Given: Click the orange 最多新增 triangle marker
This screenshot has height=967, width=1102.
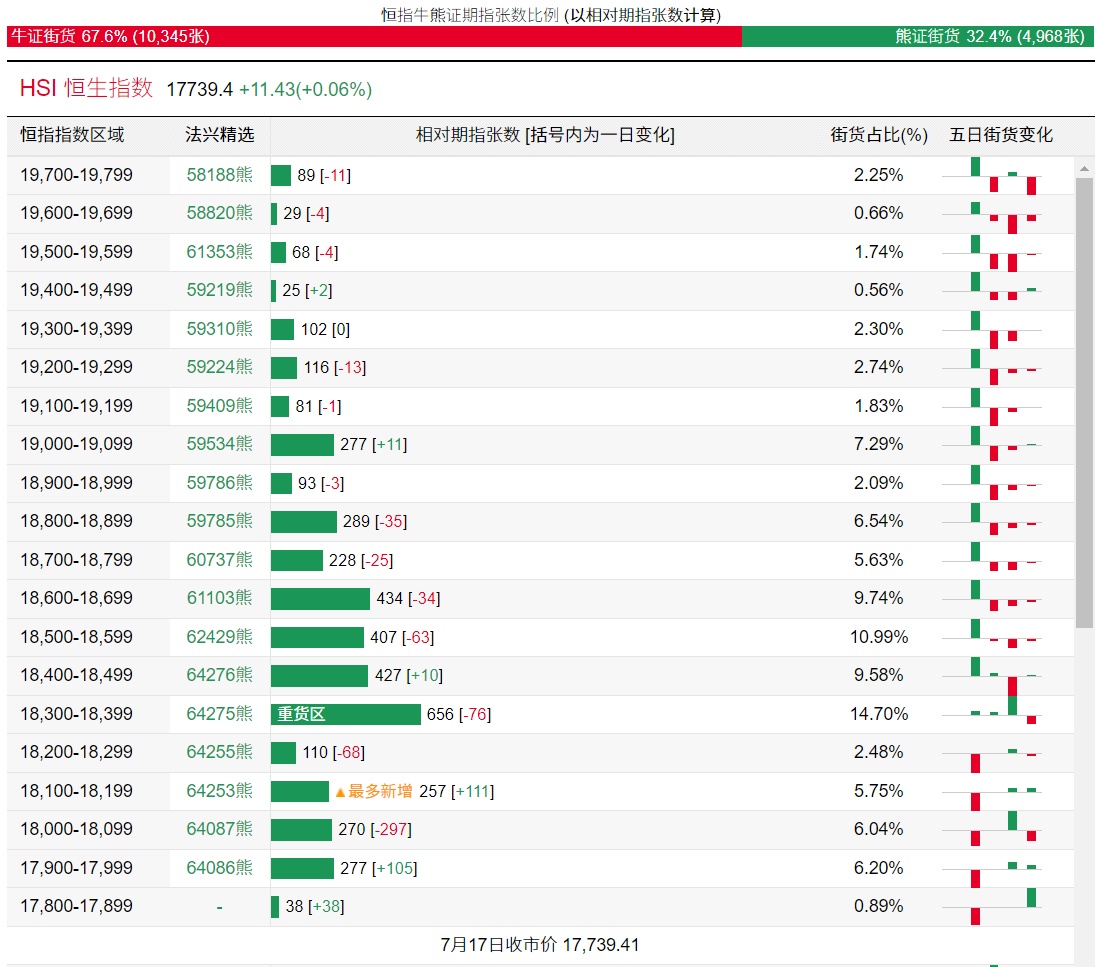Looking at the screenshot, I should pyautogui.click(x=340, y=792).
